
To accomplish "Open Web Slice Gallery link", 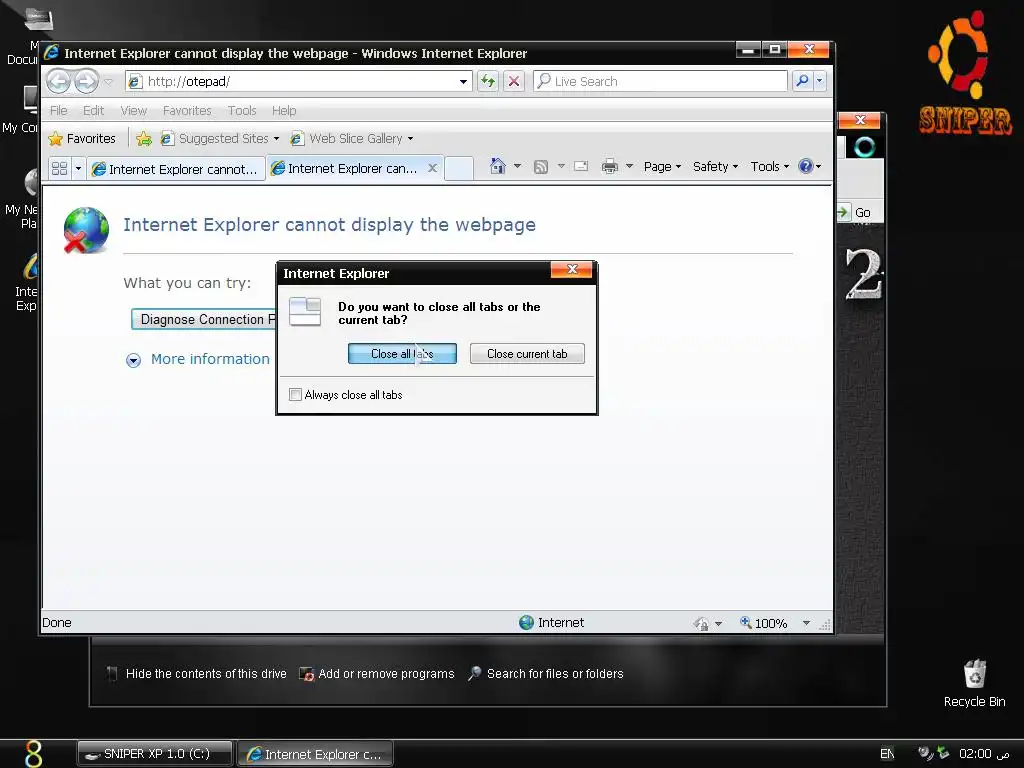I will tap(352, 138).
